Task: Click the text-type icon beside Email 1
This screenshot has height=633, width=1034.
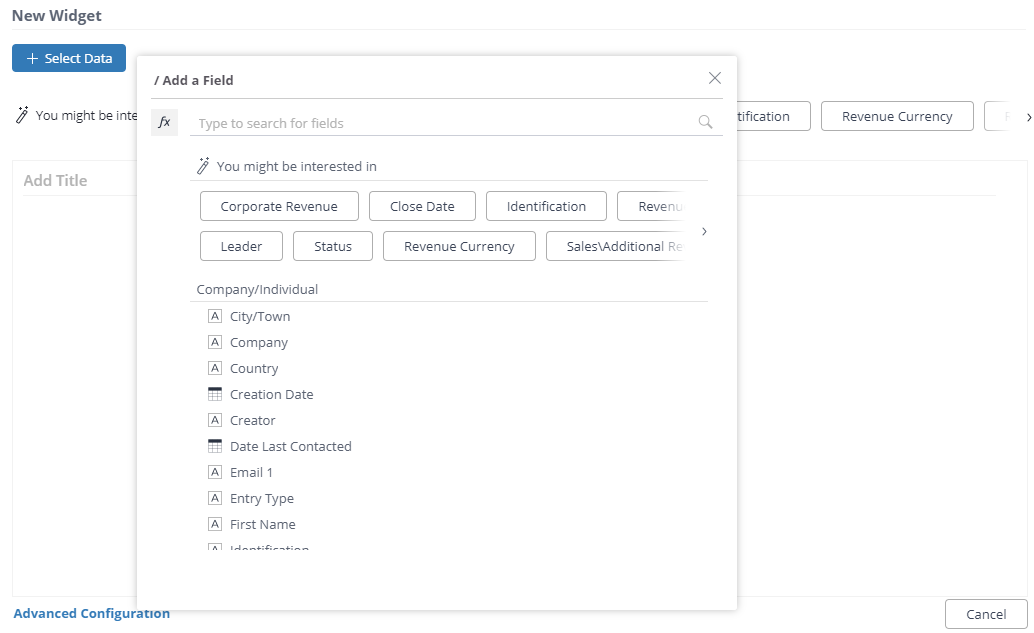Action: (214, 472)
